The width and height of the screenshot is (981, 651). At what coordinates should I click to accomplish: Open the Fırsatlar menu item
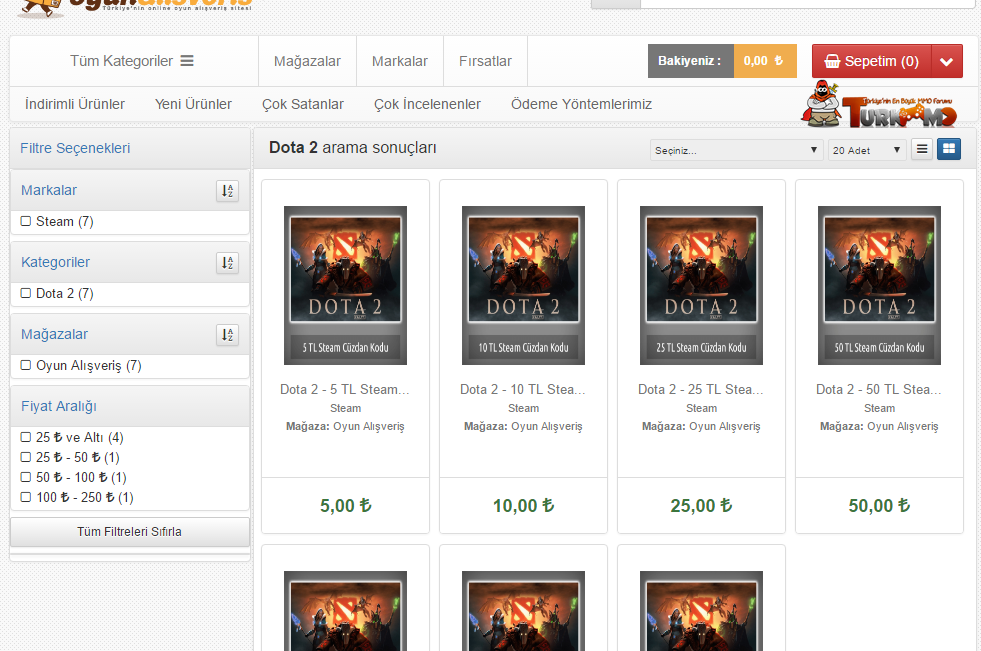(x=485, y=61)
